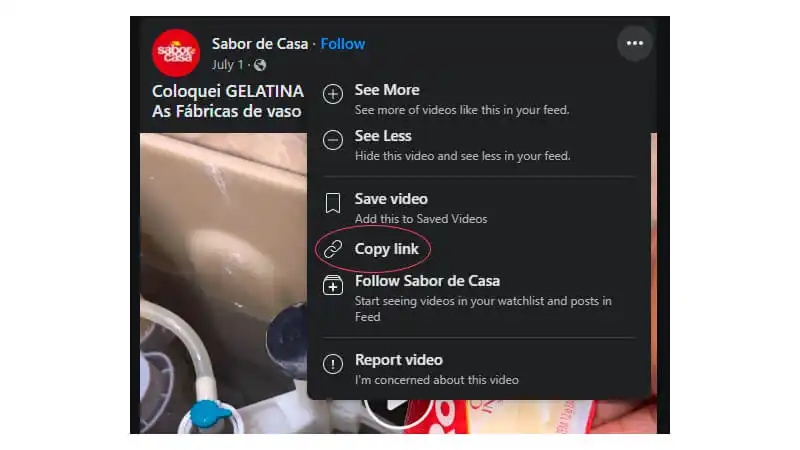Click the See Less minus circle icon
The image size is (800, 450).
point(334,141)
